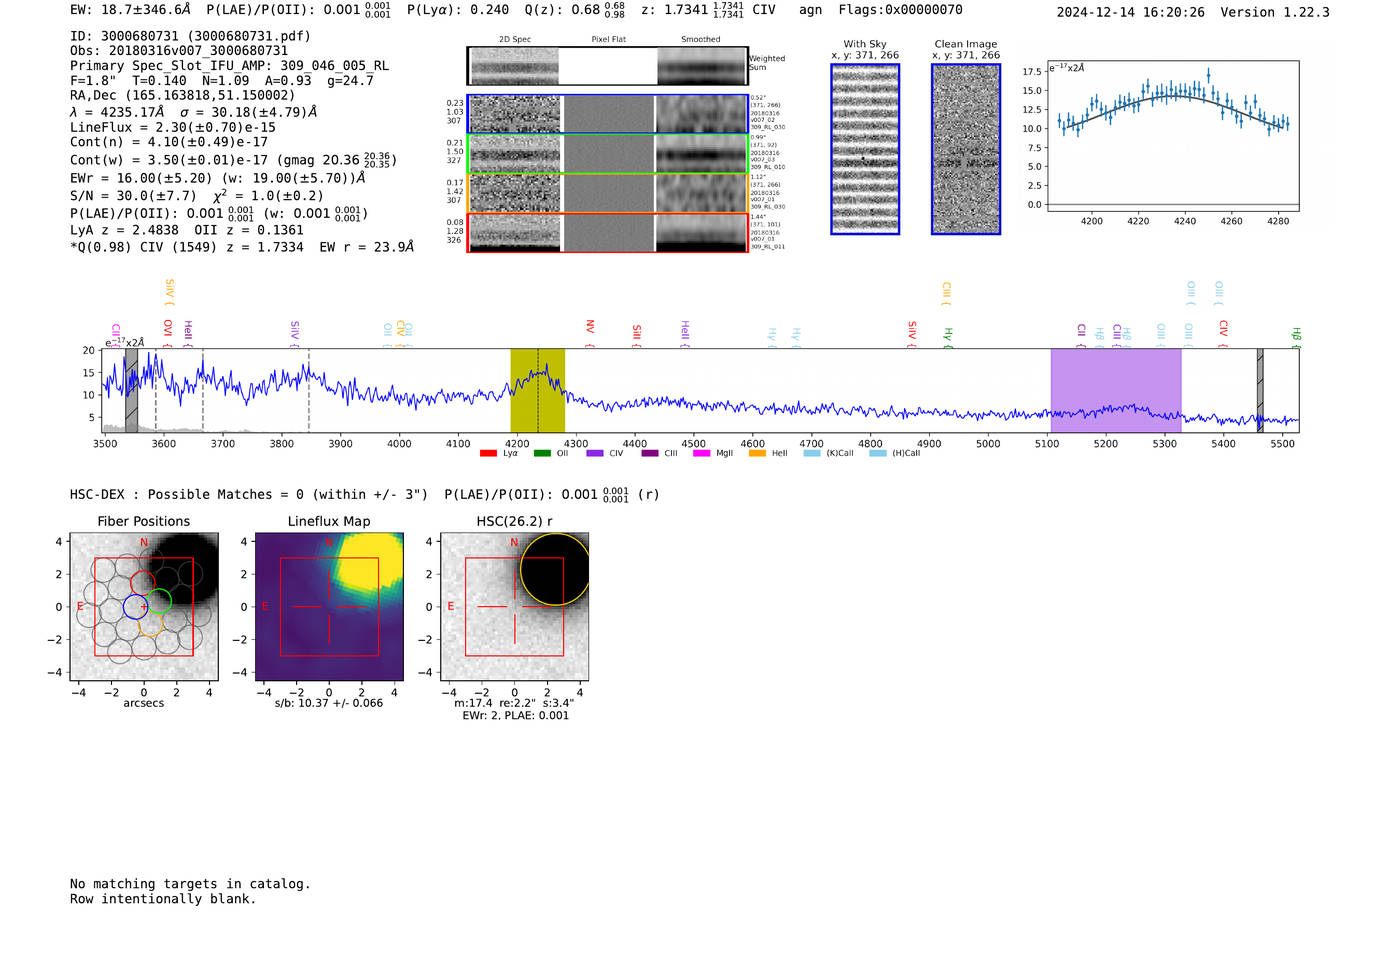Click the 'm:17.4 re:2.2" s:3.4"' caption
The image size is (1400, 953).
[x=514, y=703]
